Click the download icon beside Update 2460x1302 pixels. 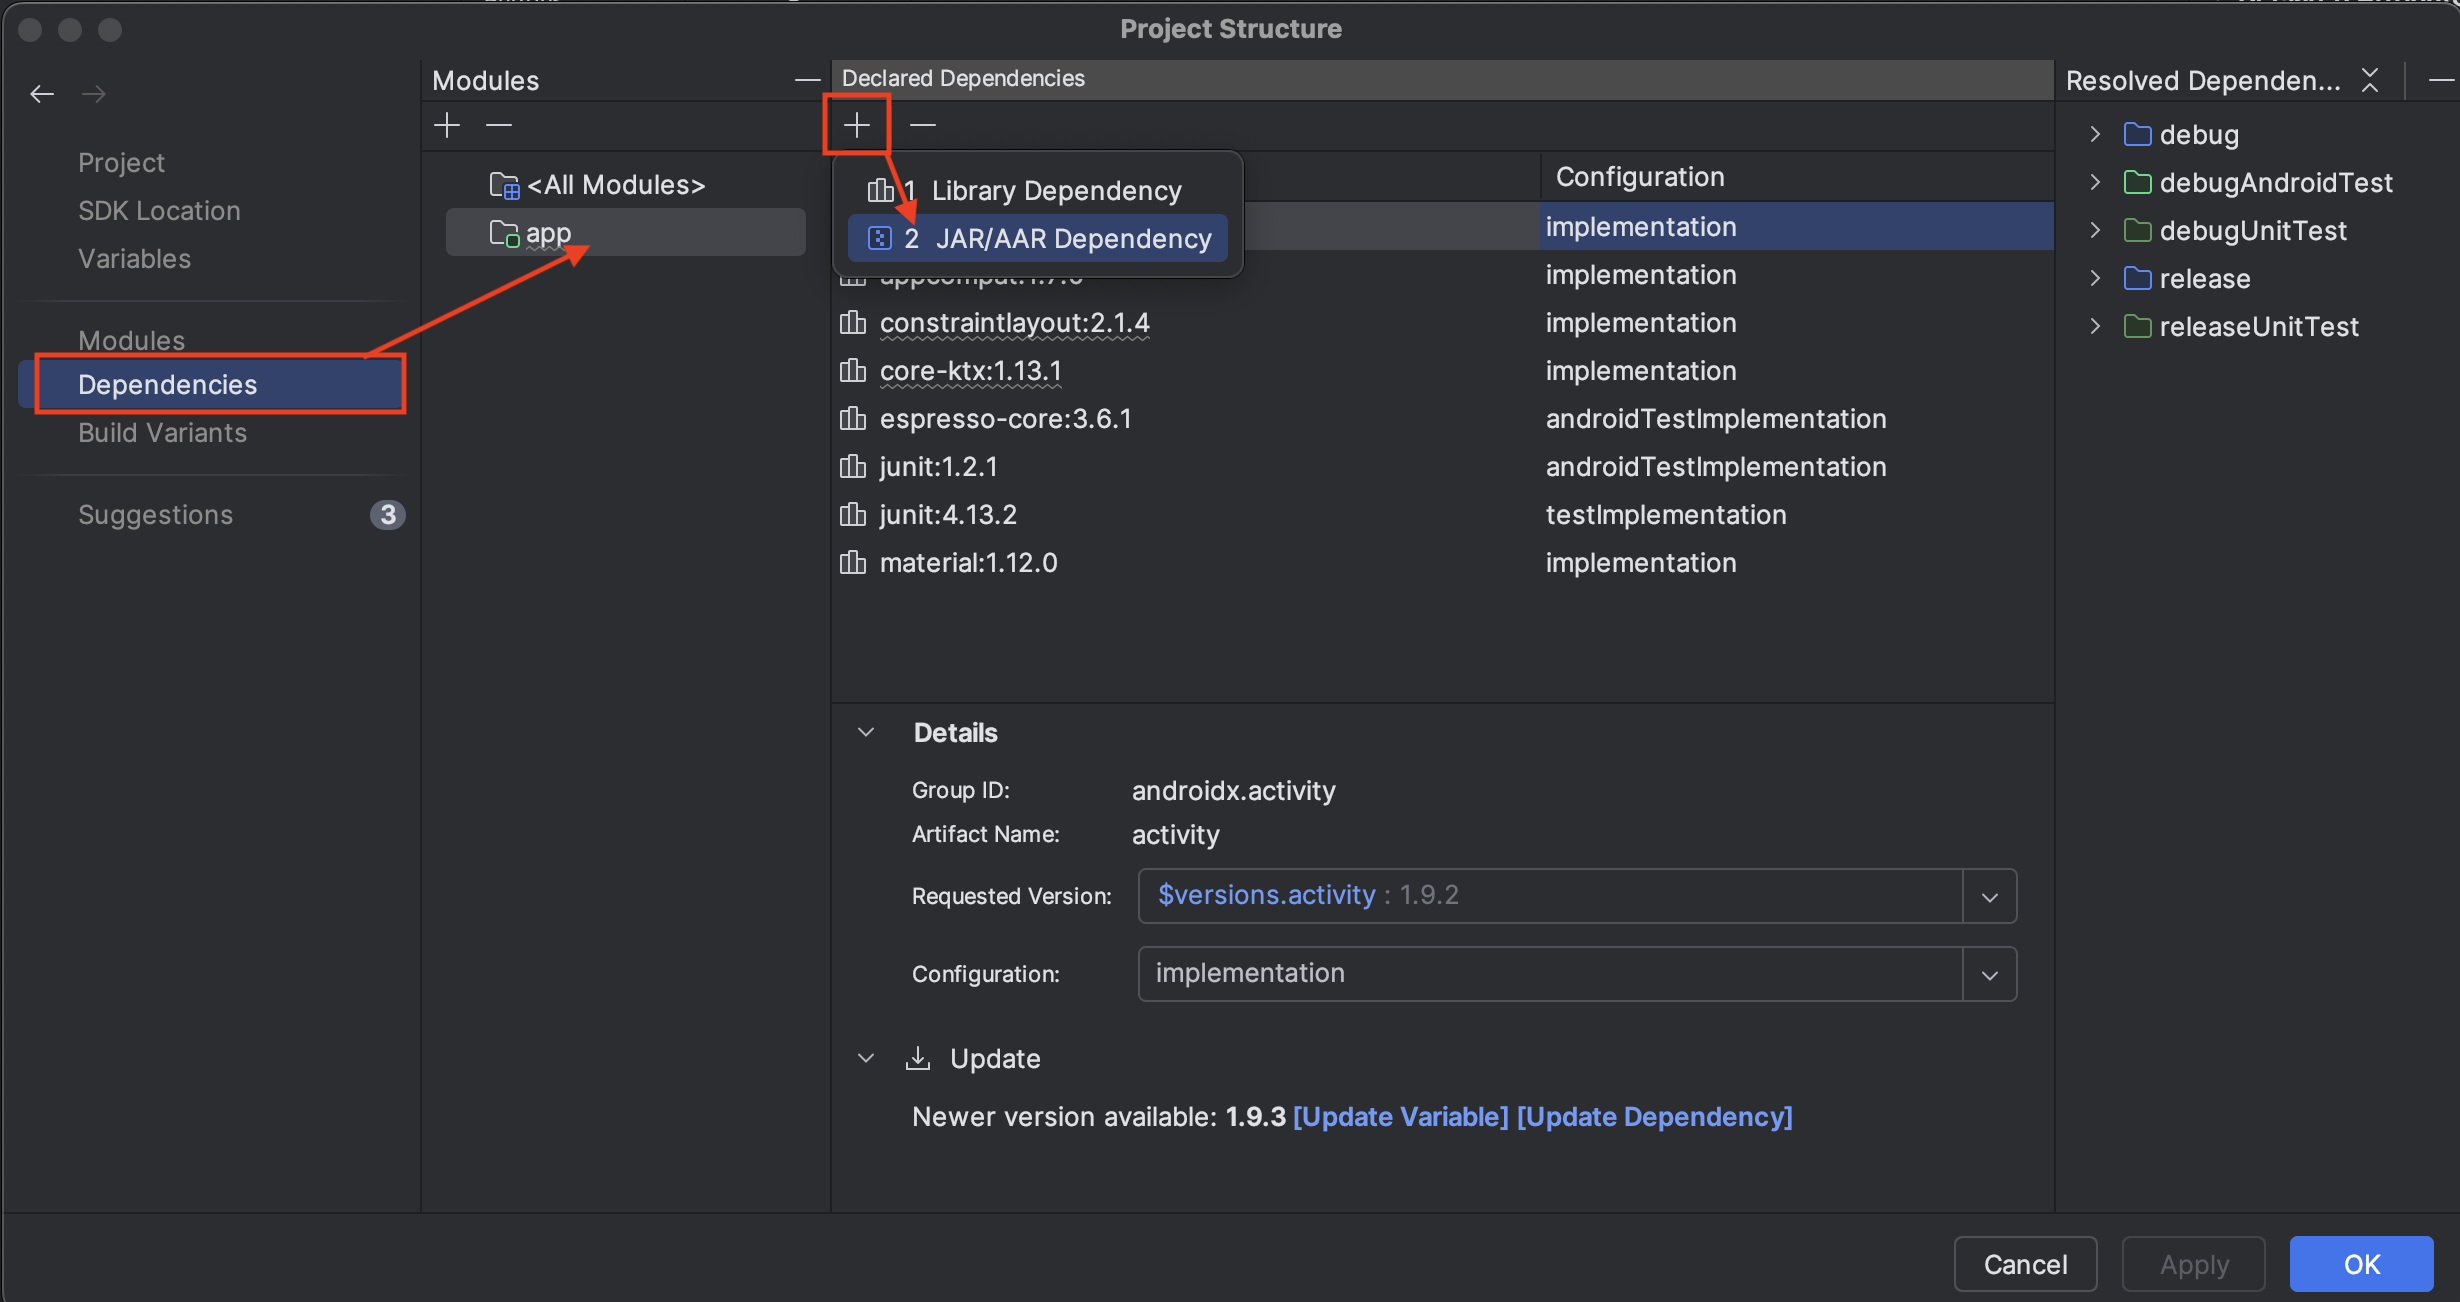click(x=917, y=1058)
